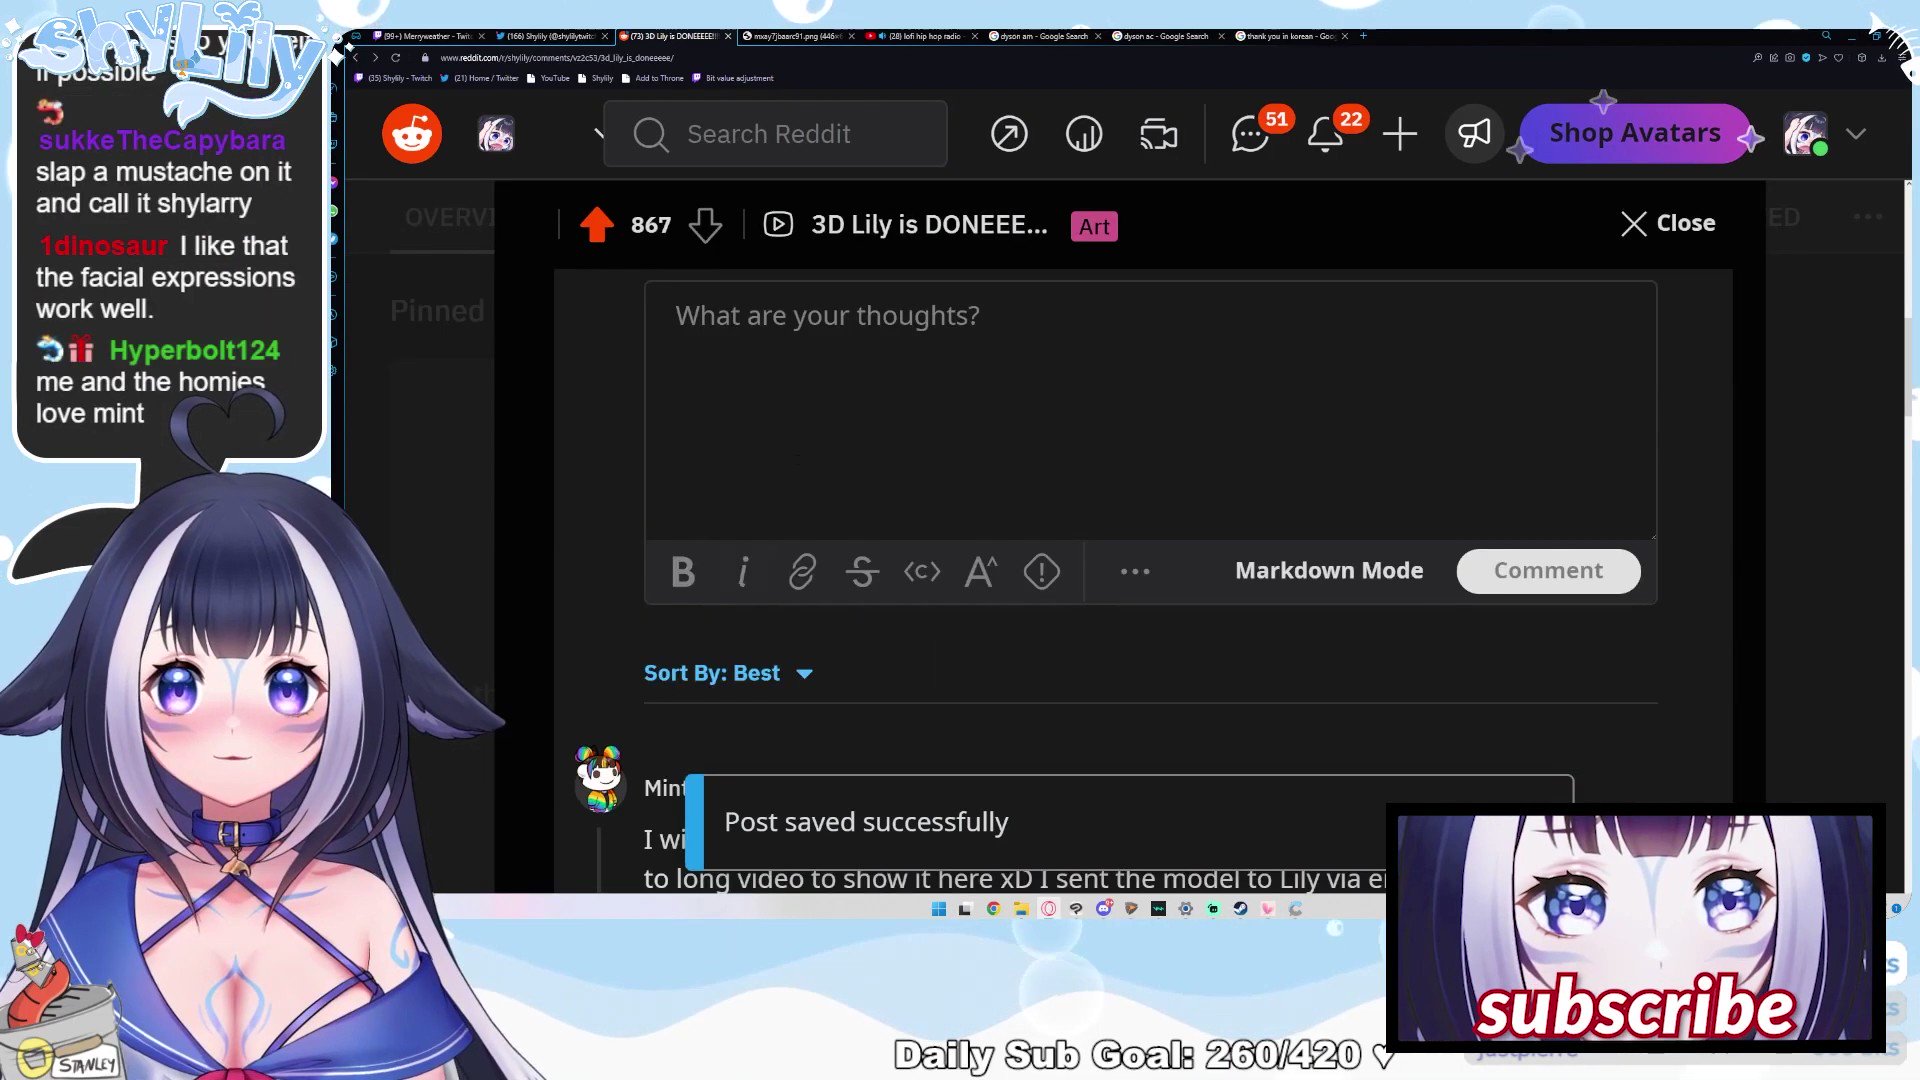Expand the community selector dropdown in header
The image size is (1920, 1080).
coord(599,133)
